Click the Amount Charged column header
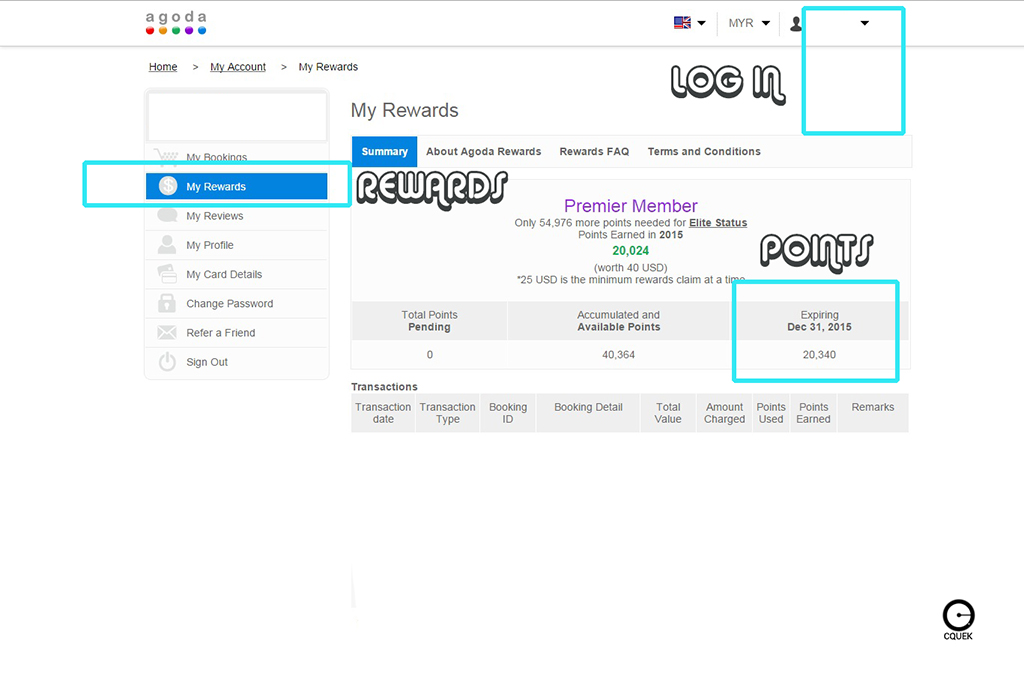This screenshot has height=679, width=1024. pos(724,413)
